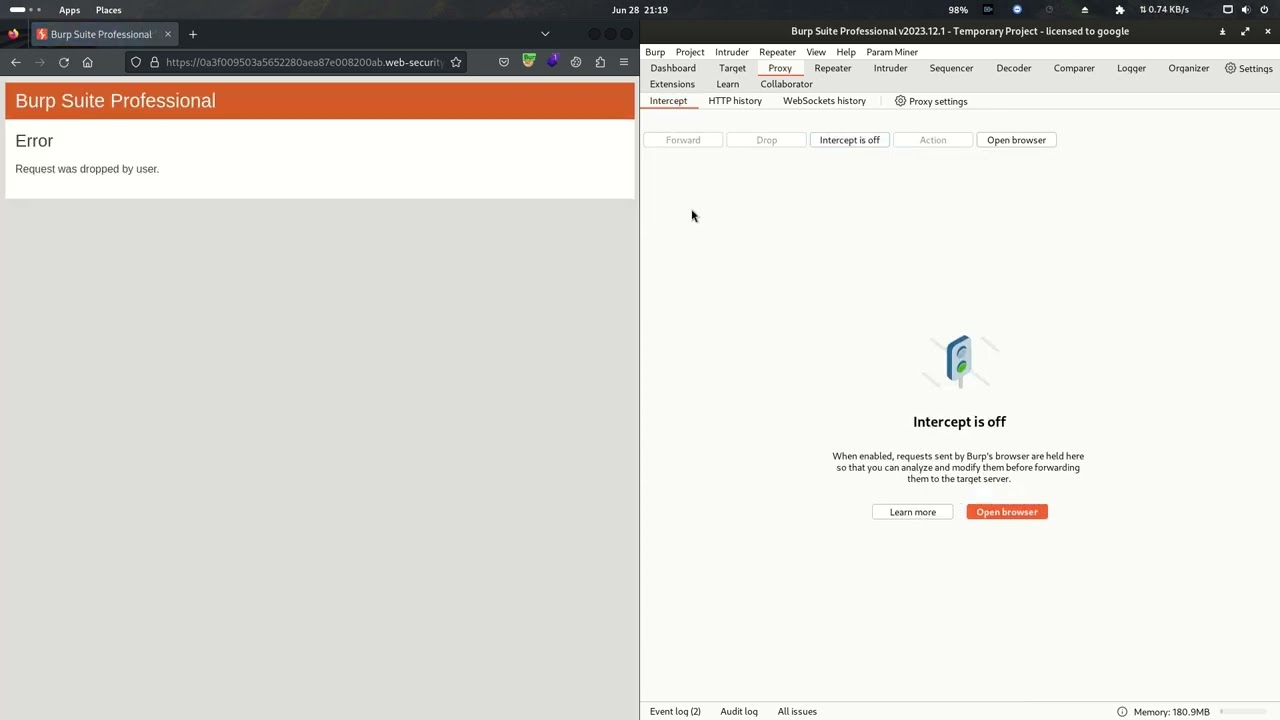Screen dimensions: 1280x720
Task: Open Burp Settings gear
Action: [x=1249, y=68]
